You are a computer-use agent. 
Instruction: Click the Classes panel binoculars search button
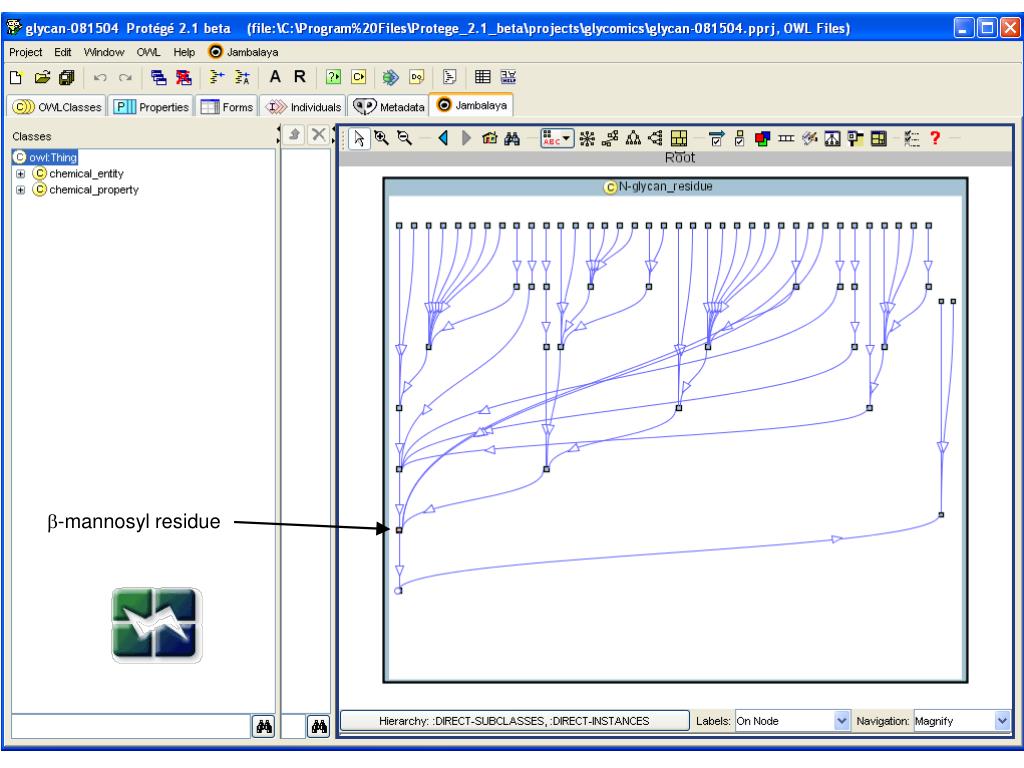(264, 726)
